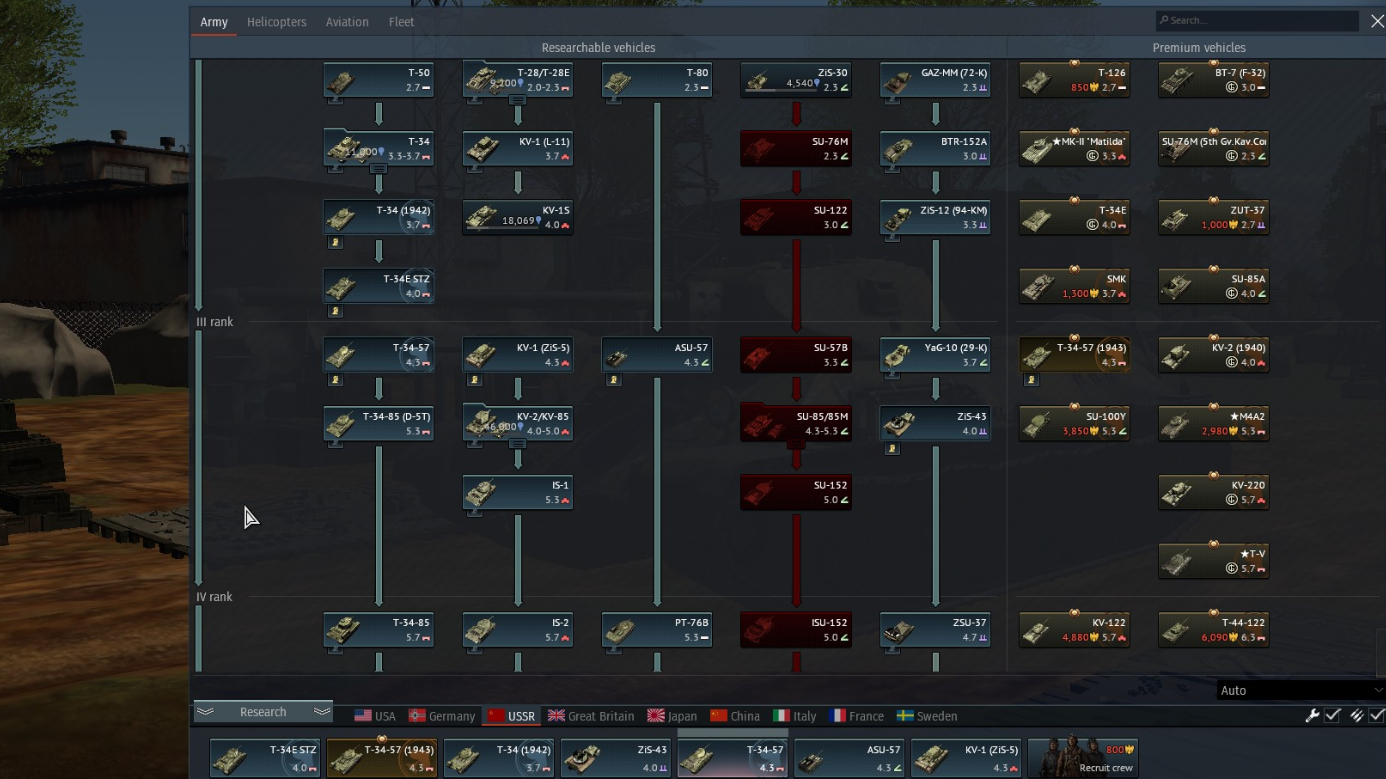Select ASU-57 in the crew bar

[x=851, y=758]
